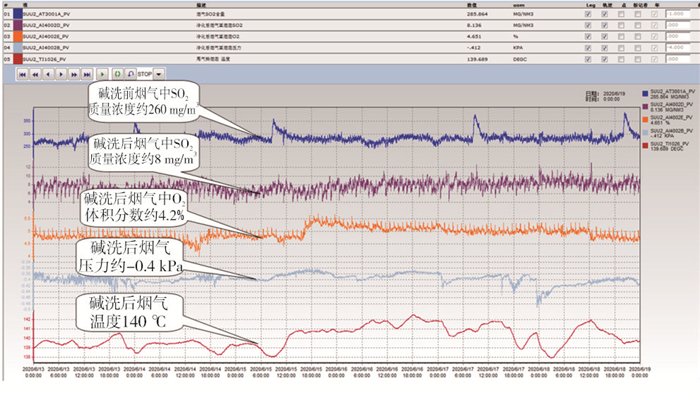Select the tag name in row 04
Image resolution: width=700 pixels, height=393 pixels.
(46, 48)
